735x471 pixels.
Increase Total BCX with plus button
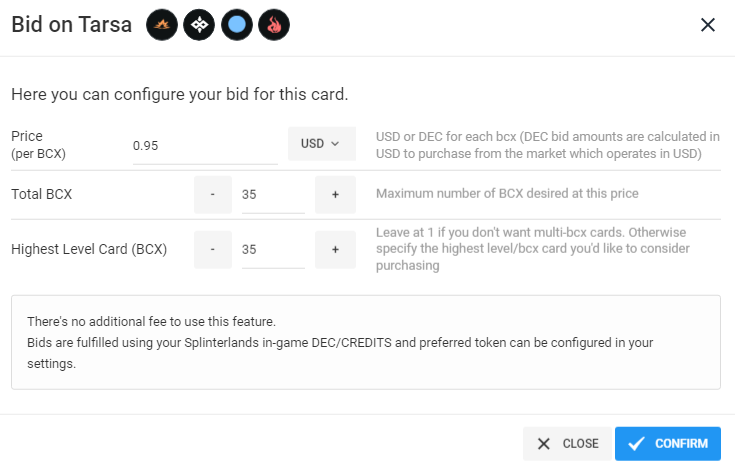335,194
